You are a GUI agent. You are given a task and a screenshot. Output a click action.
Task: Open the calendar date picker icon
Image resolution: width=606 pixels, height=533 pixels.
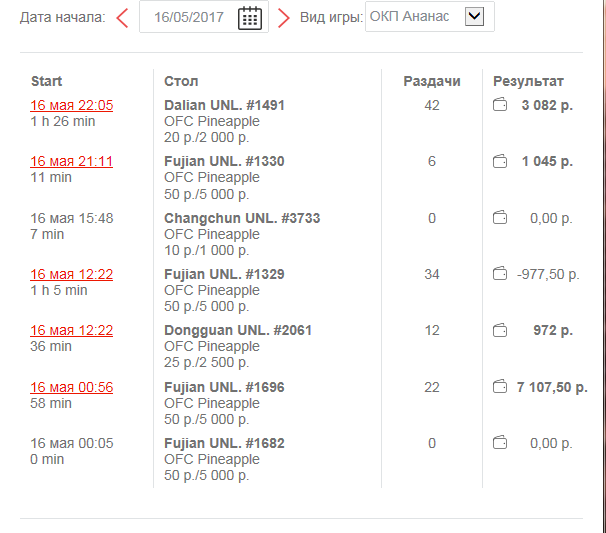tap(250, 18)
